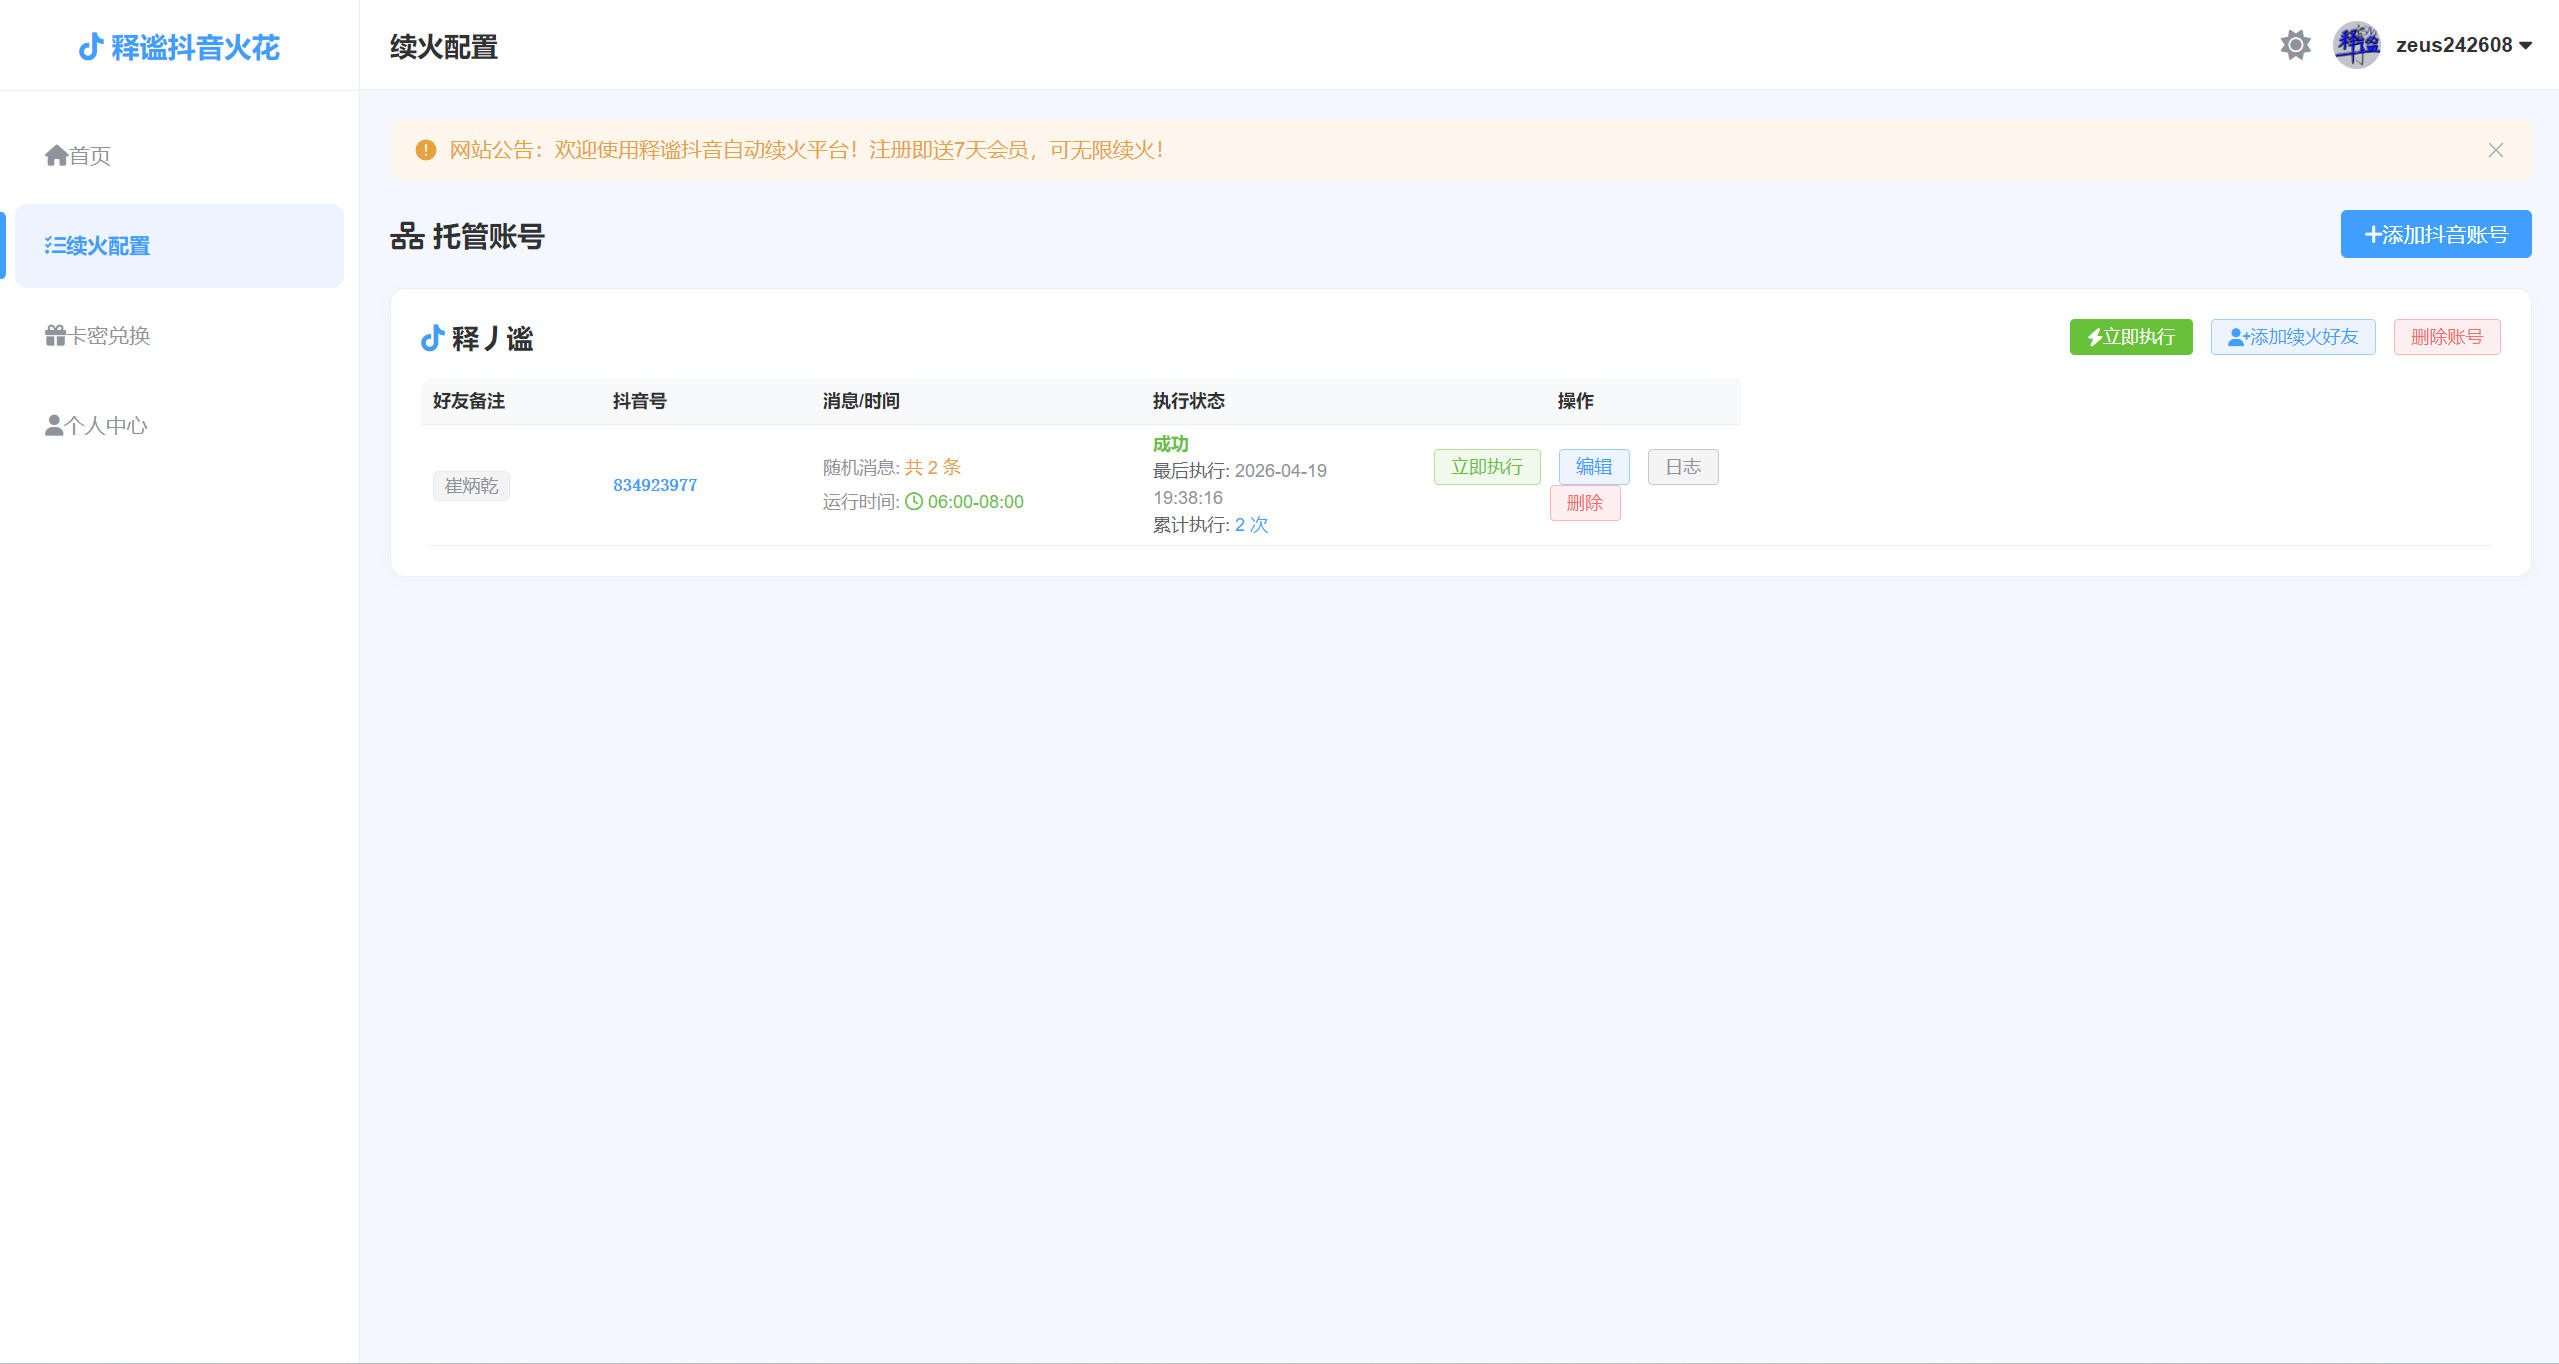This screenshot has width=2559, height=1364.
Task: Click the 添加抖音账号 button
Action: coord(2435,234)
